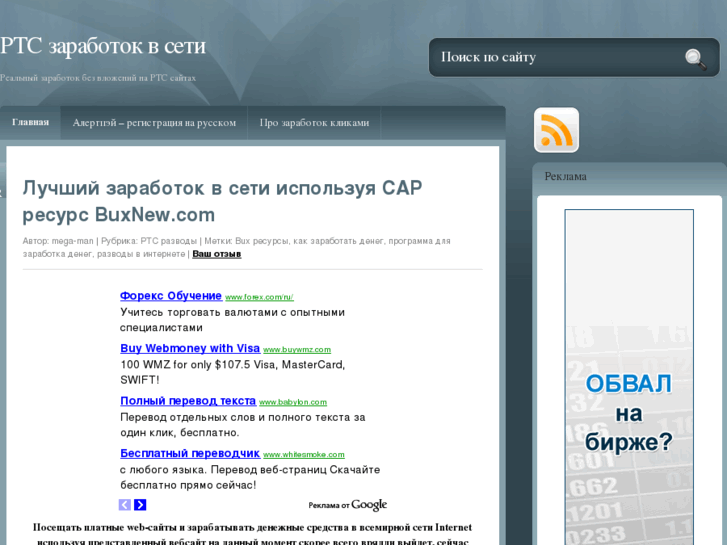Screen dimensions: 727x545
Task: Click ad URL www.buywmz.com
Action: pyautogui.click(x=297, y=350)
